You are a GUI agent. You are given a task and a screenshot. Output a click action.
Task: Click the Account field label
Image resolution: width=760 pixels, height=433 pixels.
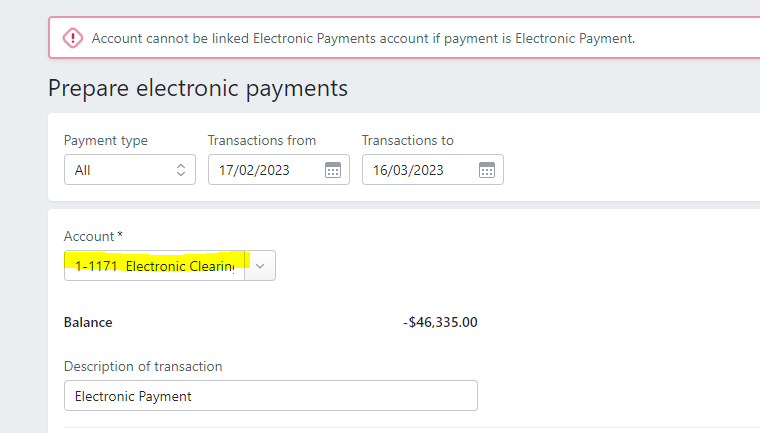click(x=89, y=236)
